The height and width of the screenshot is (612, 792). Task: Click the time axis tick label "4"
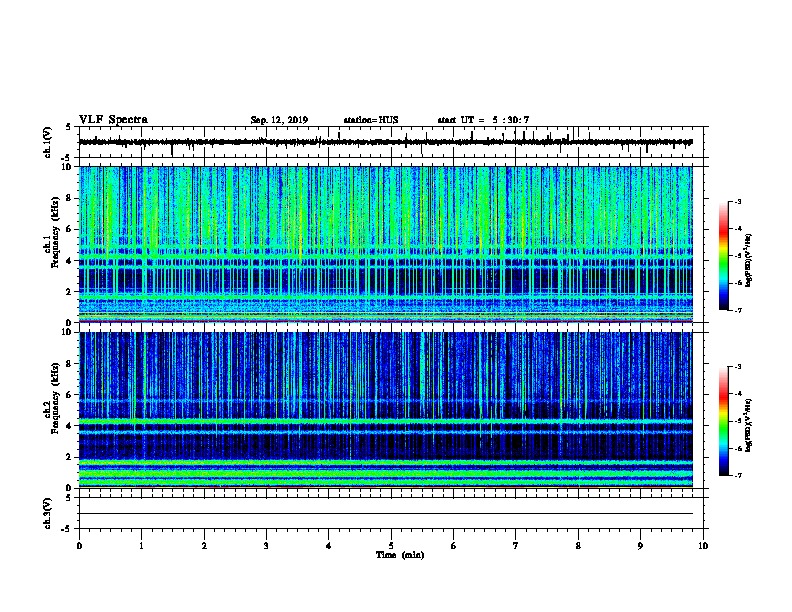coord(329,546)
